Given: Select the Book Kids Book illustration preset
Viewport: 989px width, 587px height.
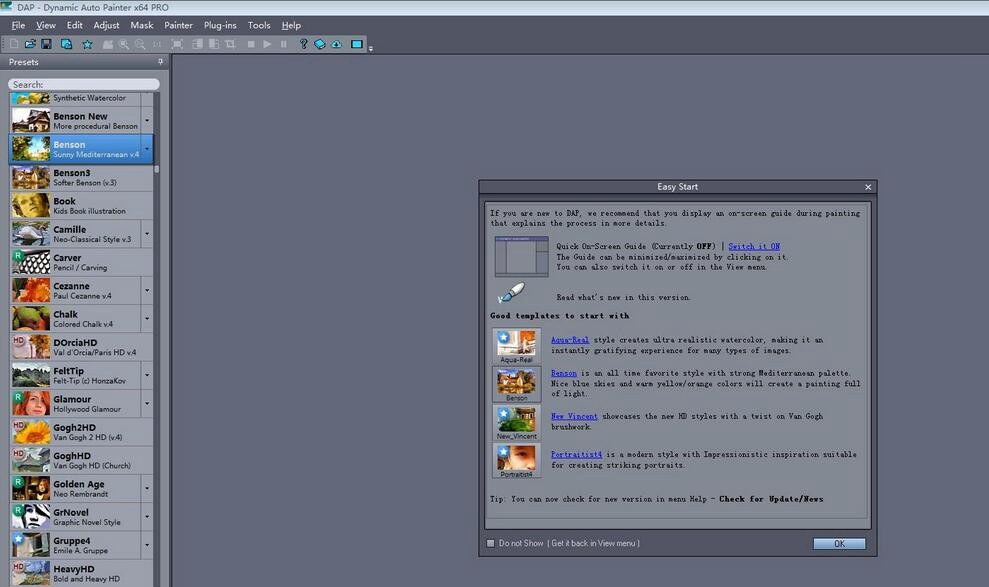Looking at the screenshot, I should click(81, 206).
